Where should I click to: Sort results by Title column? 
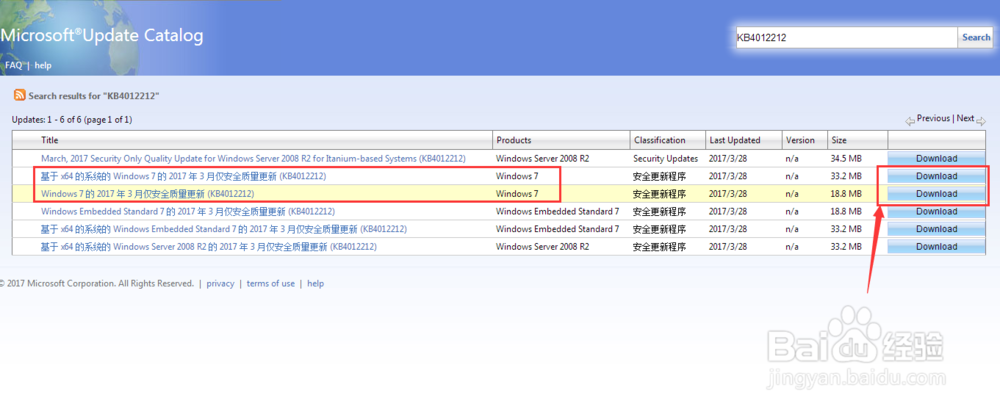(50, 140)
